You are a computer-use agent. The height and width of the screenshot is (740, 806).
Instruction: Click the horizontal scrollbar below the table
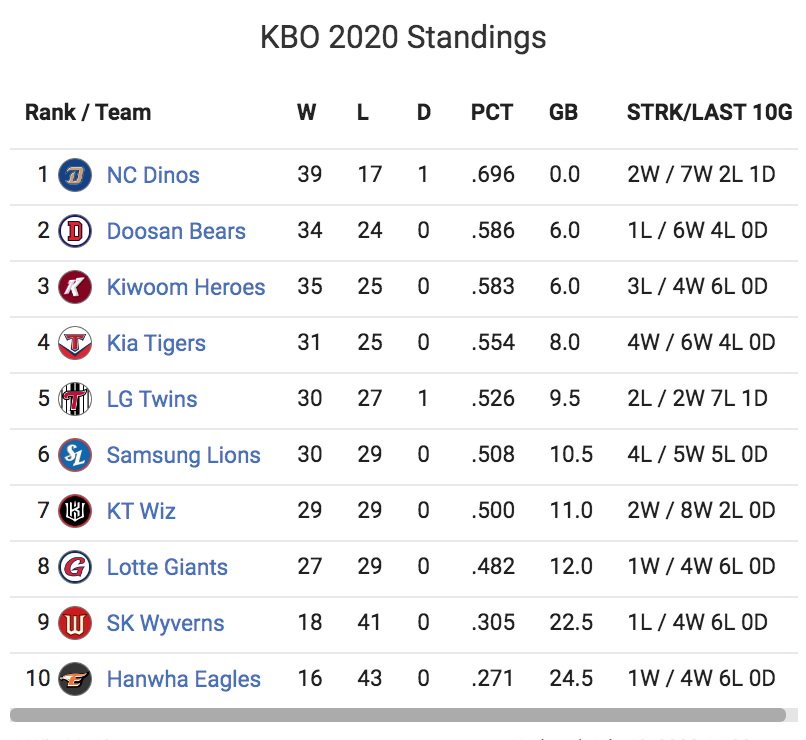(398, 715)
